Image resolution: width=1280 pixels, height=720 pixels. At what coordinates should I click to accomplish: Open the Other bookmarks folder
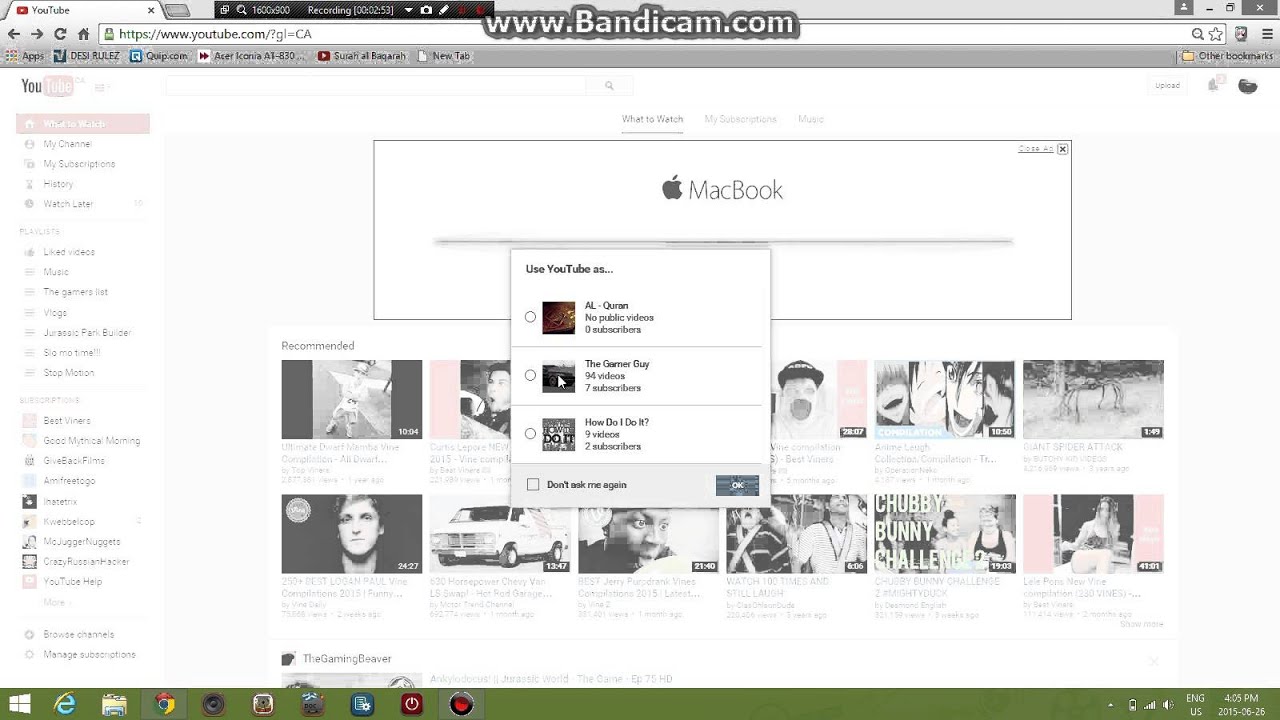tap(1227, 56)
